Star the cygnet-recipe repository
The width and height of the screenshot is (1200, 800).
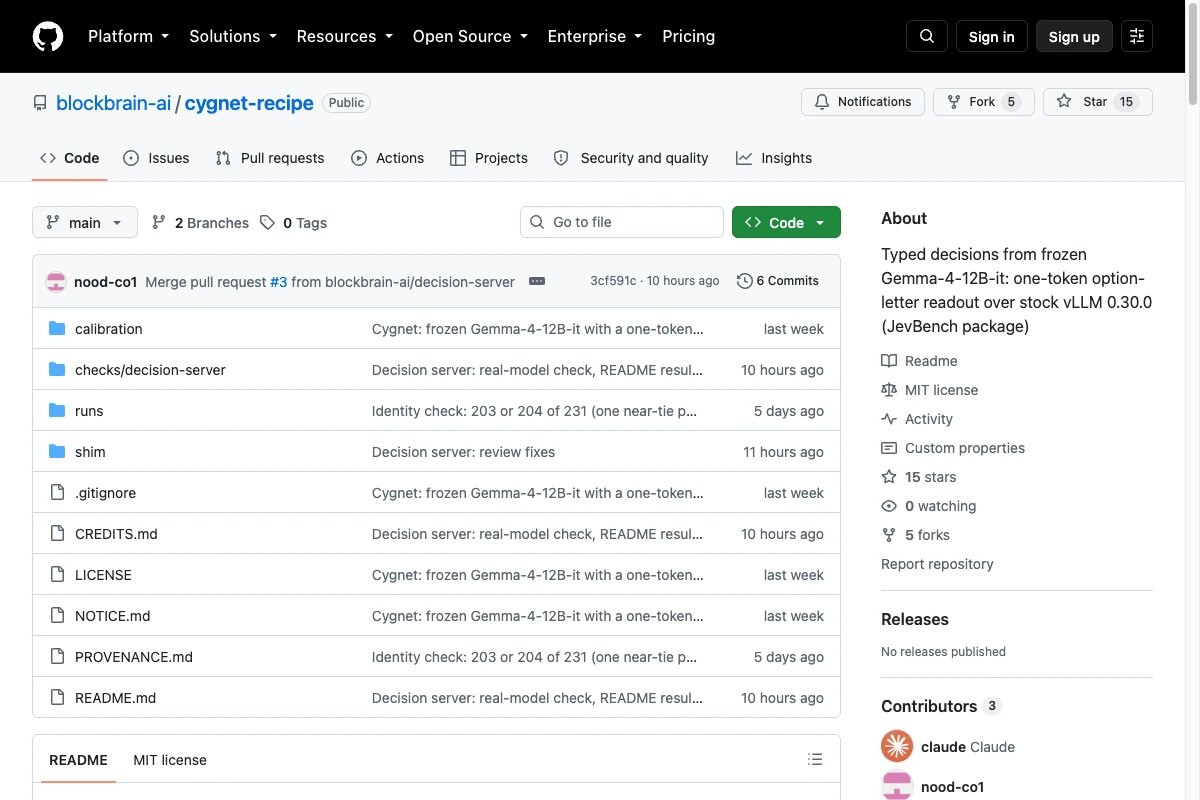coord(1097,102)
